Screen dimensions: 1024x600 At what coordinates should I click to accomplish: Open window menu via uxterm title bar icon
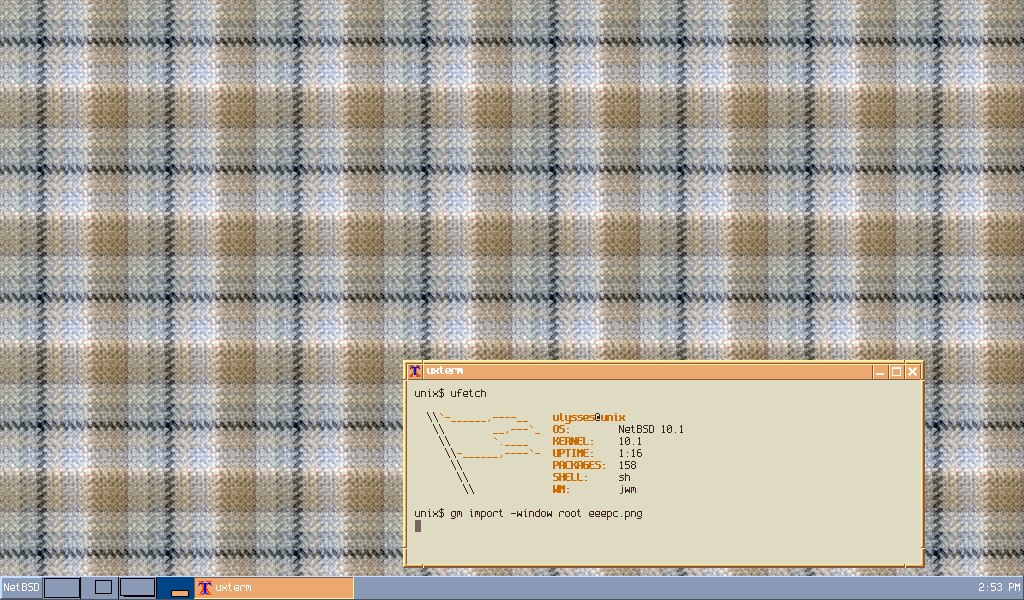click(415, 371)
